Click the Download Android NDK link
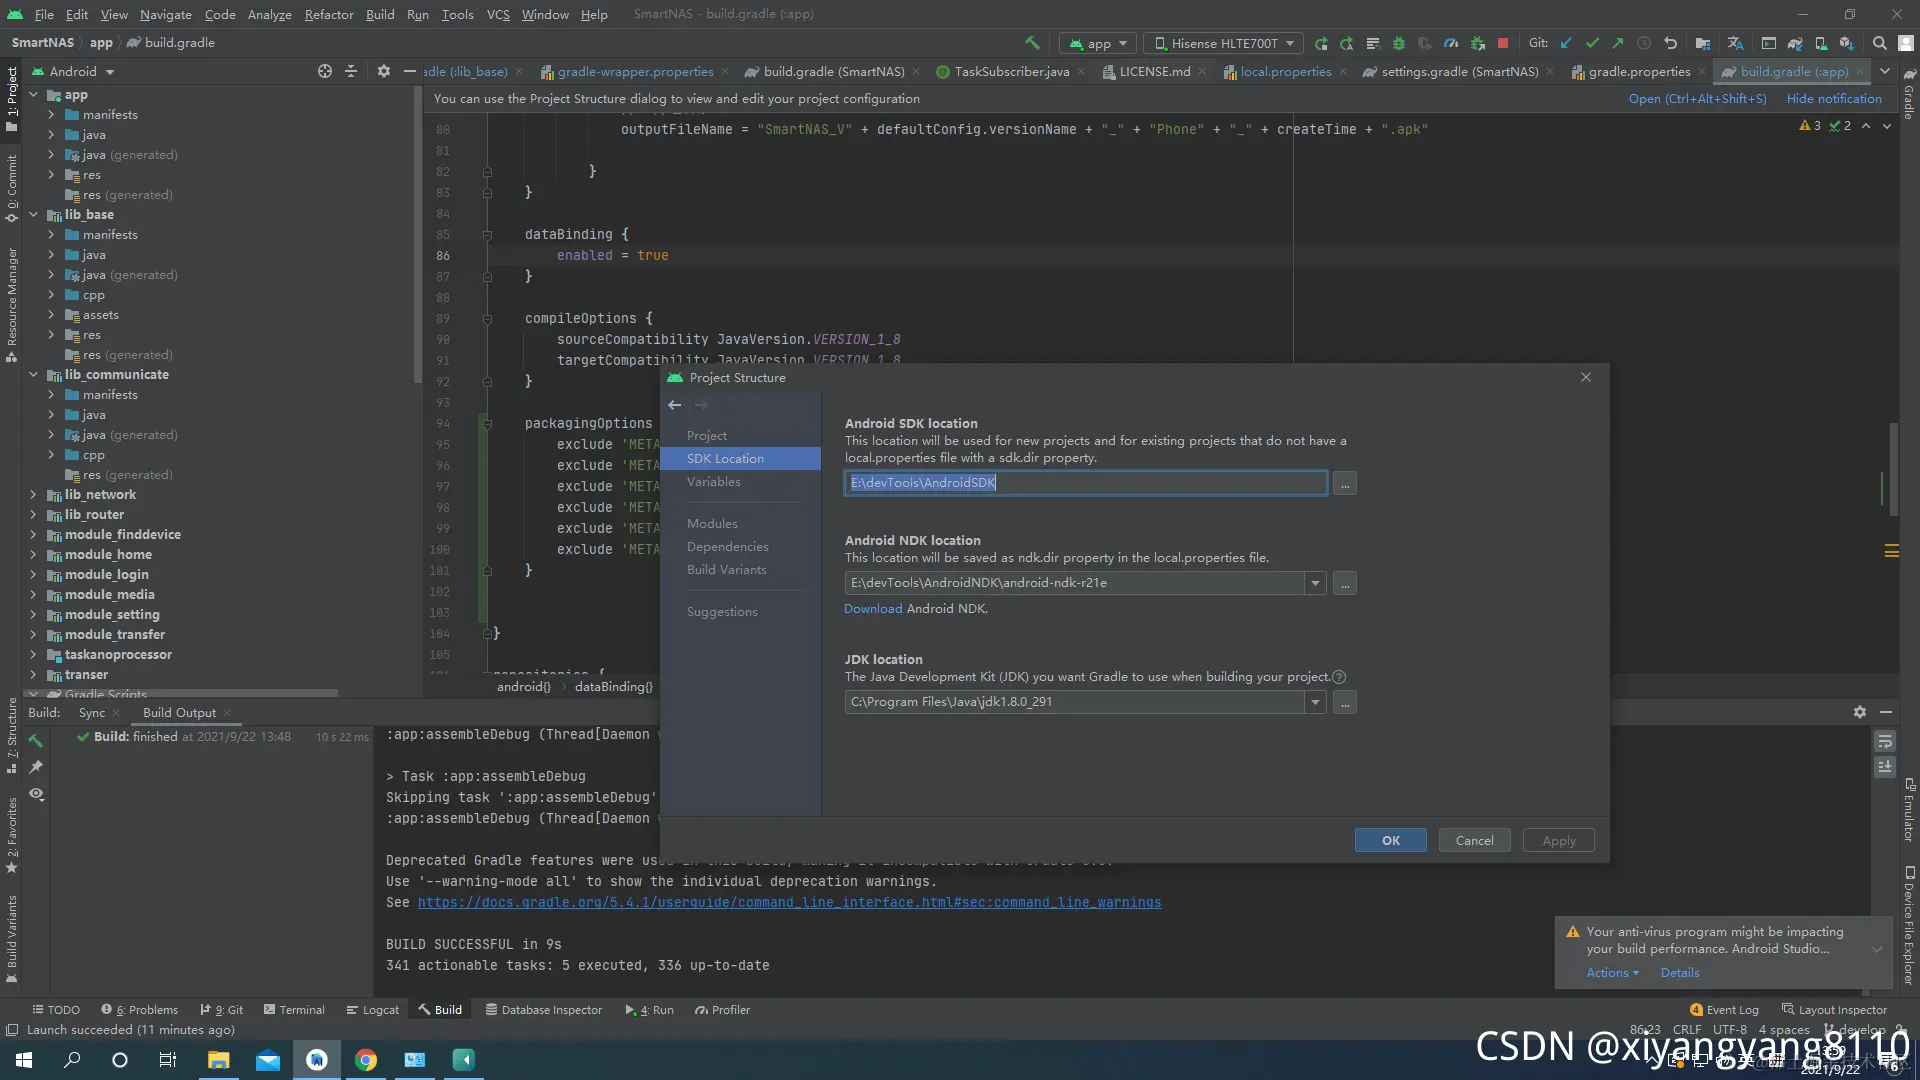The height and width of the screenshot is (1080, 1920). (x=872, y=609)
